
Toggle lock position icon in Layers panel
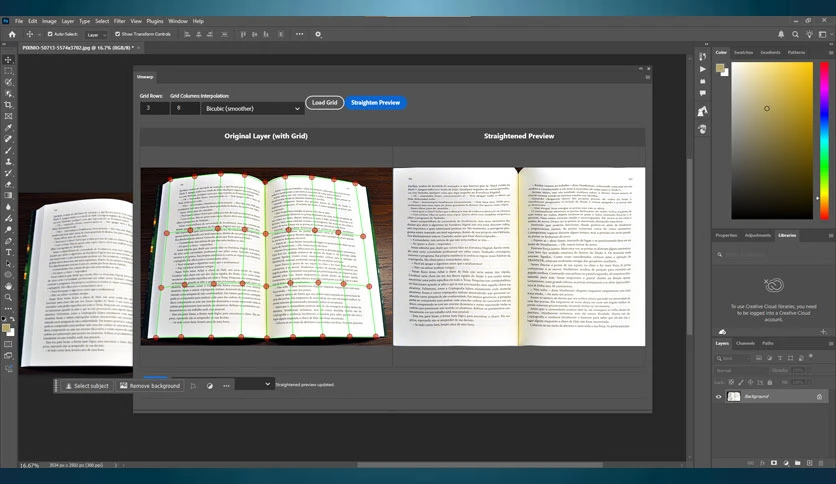tap(750, 382)
